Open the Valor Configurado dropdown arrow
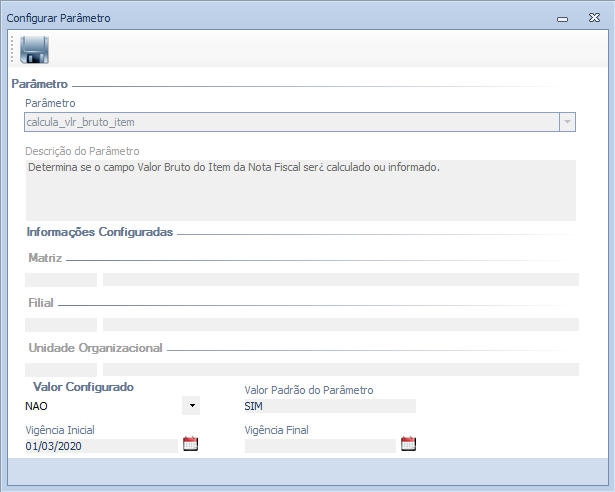Viewport: 615px width, 492px height. 191,406
